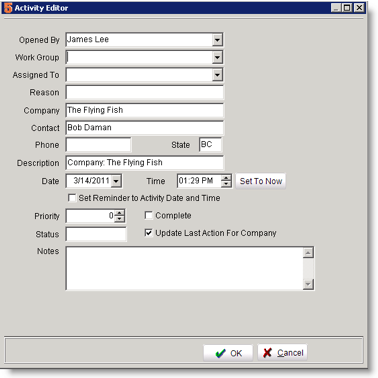
Task: Click the Notes scrollbar down arrow
Action: [308, 284]
